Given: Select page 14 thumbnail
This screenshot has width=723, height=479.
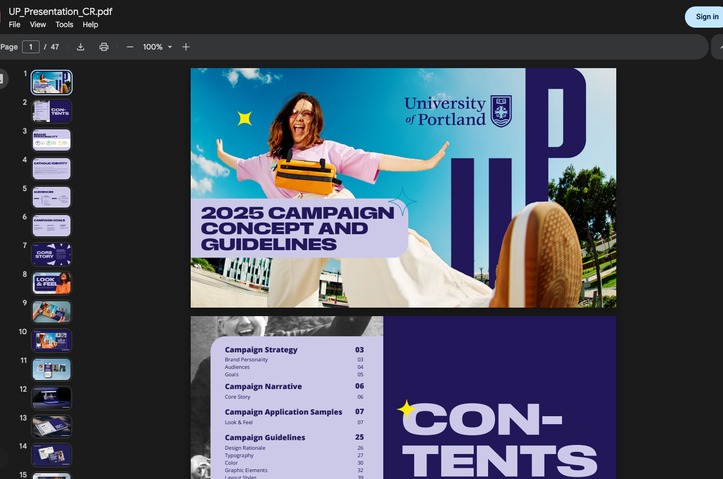Looking at the screenshot, I should pos(52,455).
